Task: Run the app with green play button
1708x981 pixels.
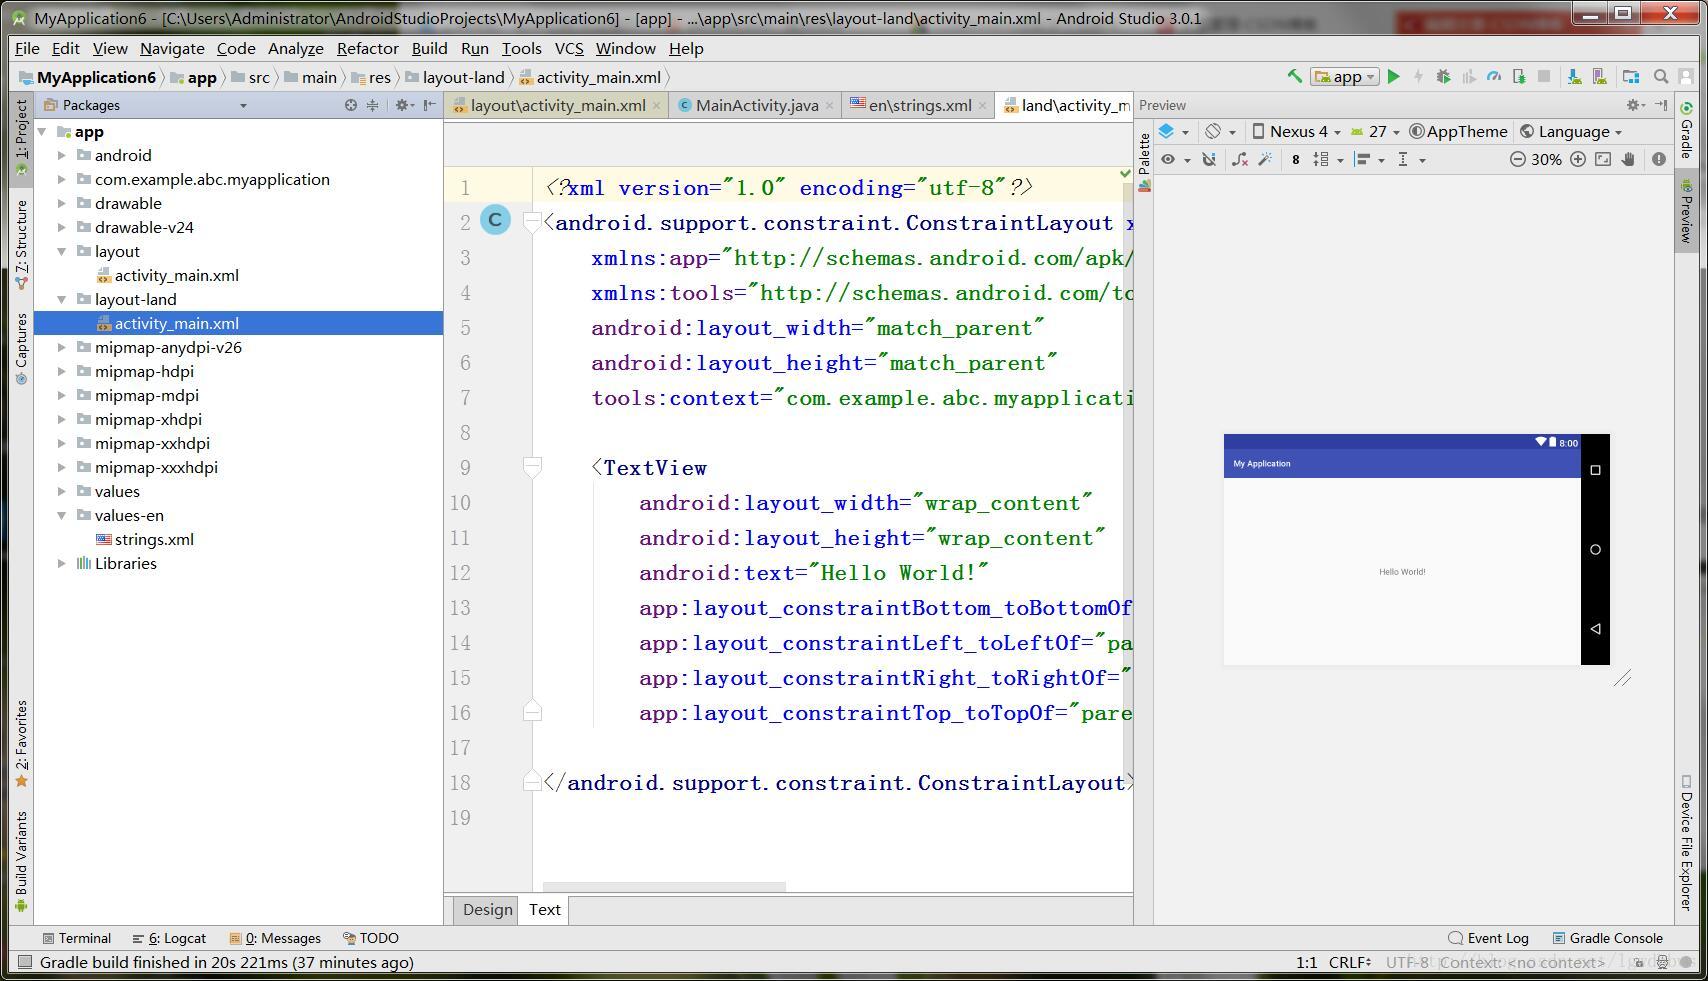Action: pos(1393,77)
